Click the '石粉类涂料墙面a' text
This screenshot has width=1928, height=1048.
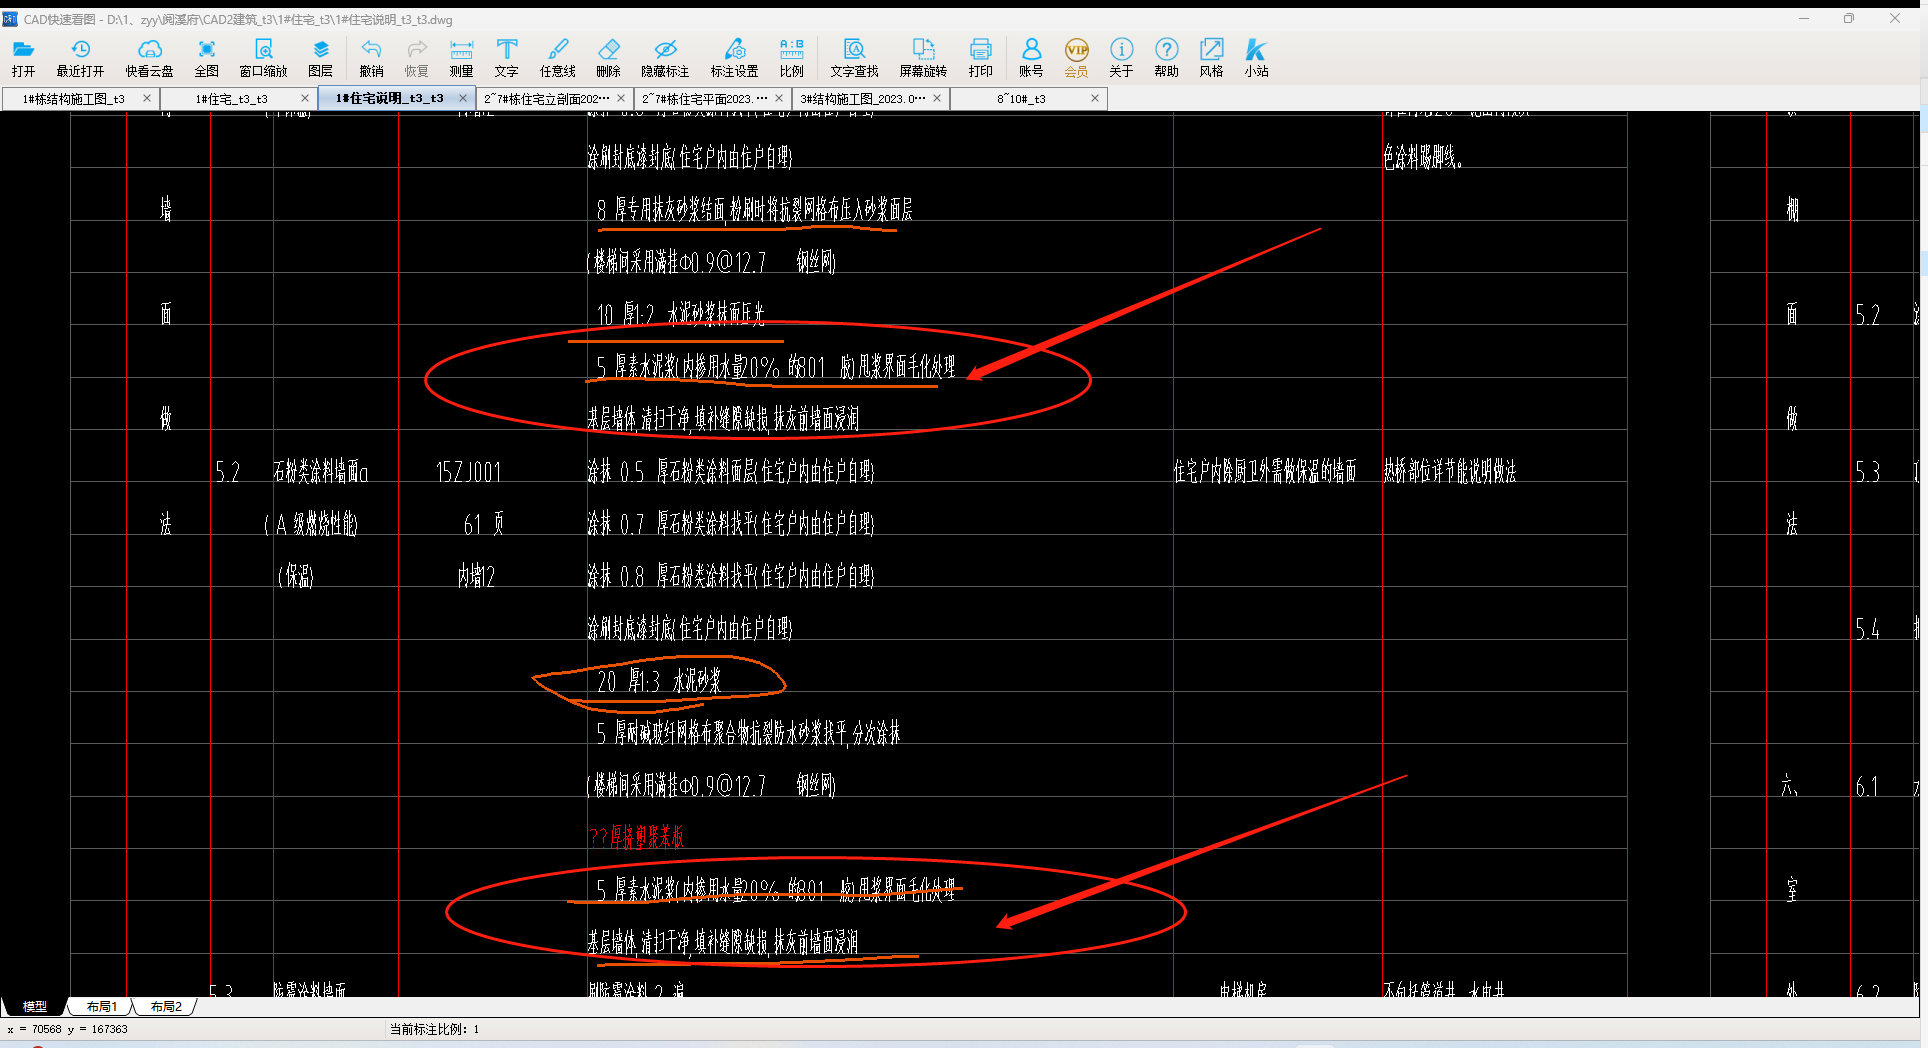point(321,472)
